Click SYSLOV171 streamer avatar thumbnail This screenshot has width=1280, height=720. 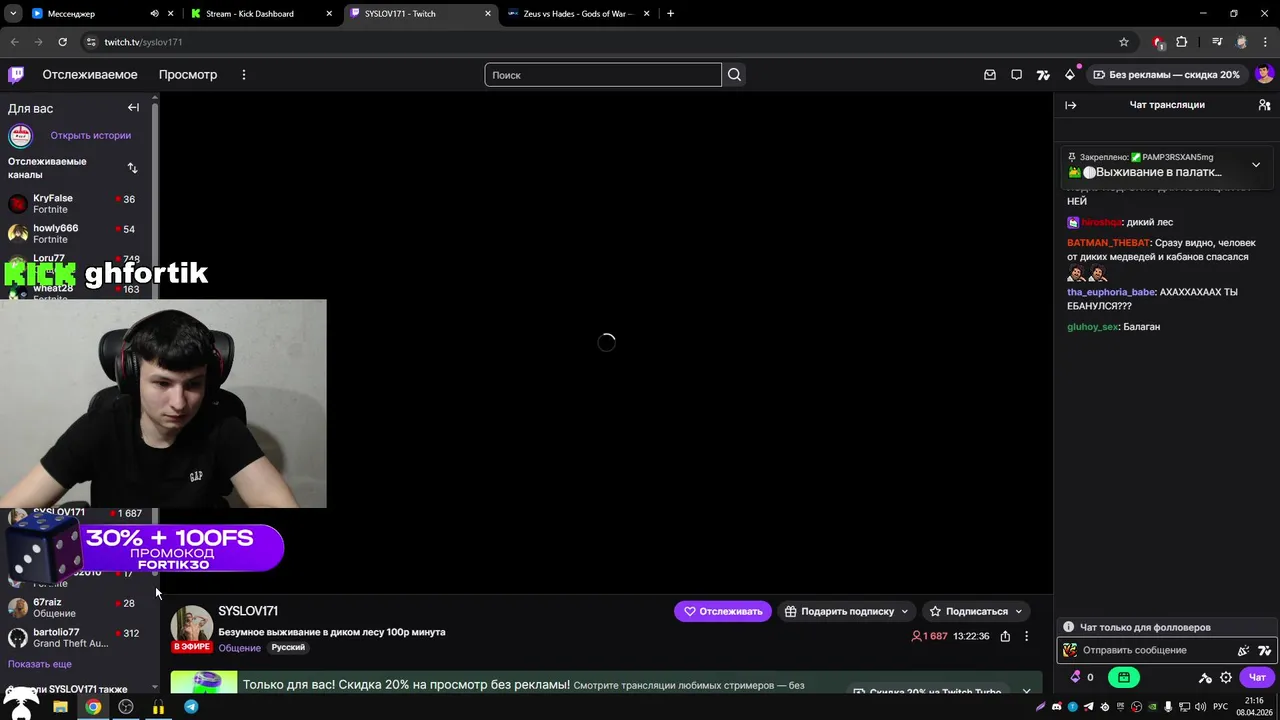click(x=192, y=626)
